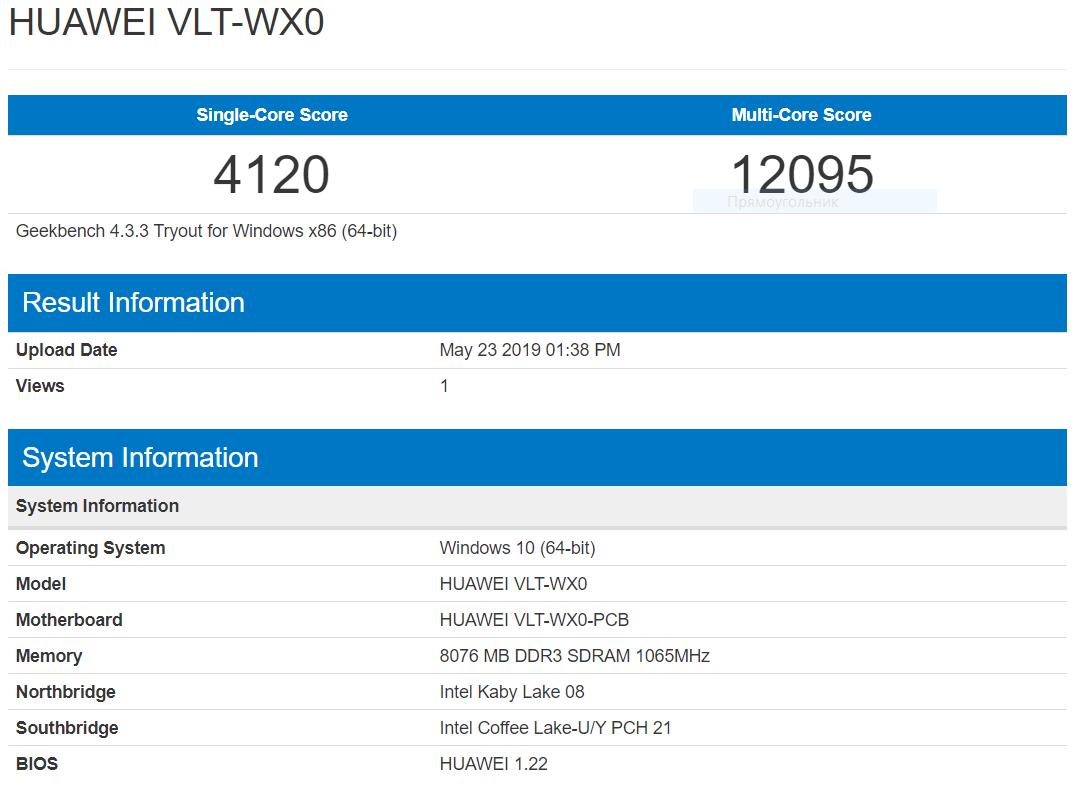Select the Windows 10 (64-bit) value

517,548
